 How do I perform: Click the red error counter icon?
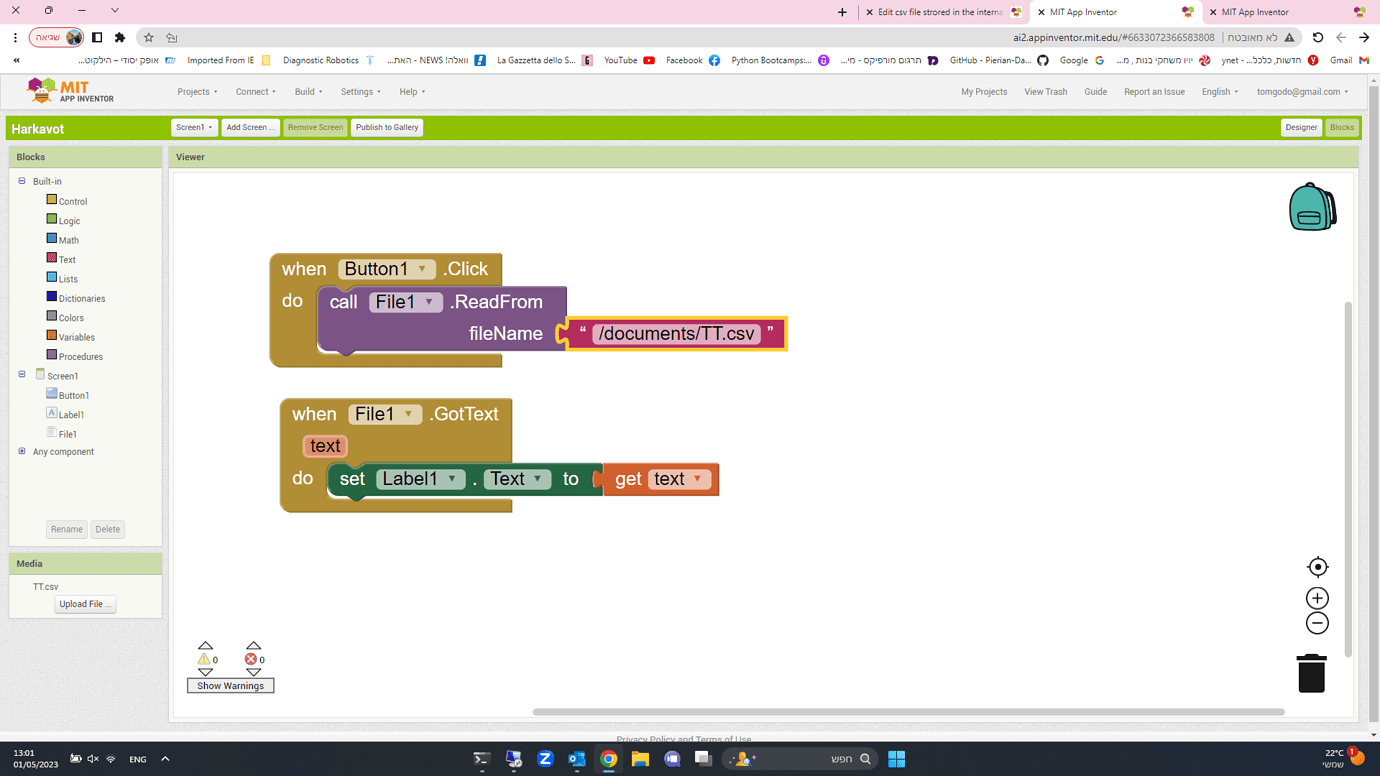point(251,659)
